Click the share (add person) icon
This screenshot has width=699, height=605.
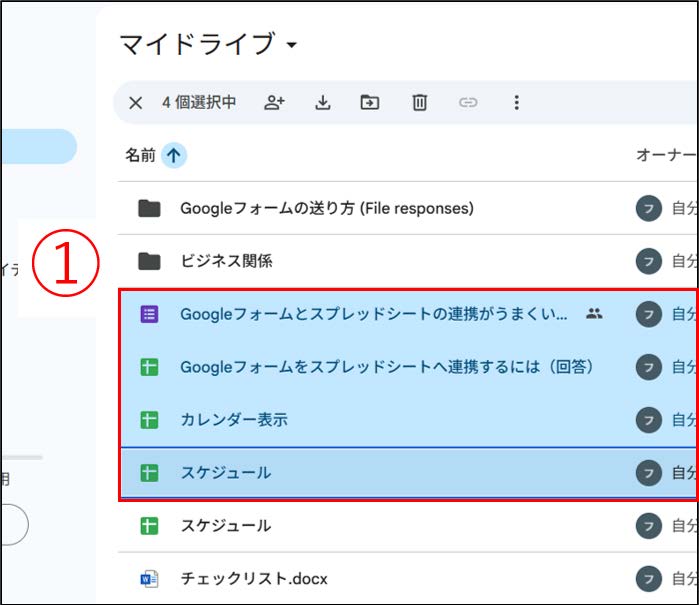pyautogui.click(x=274, y=103)
